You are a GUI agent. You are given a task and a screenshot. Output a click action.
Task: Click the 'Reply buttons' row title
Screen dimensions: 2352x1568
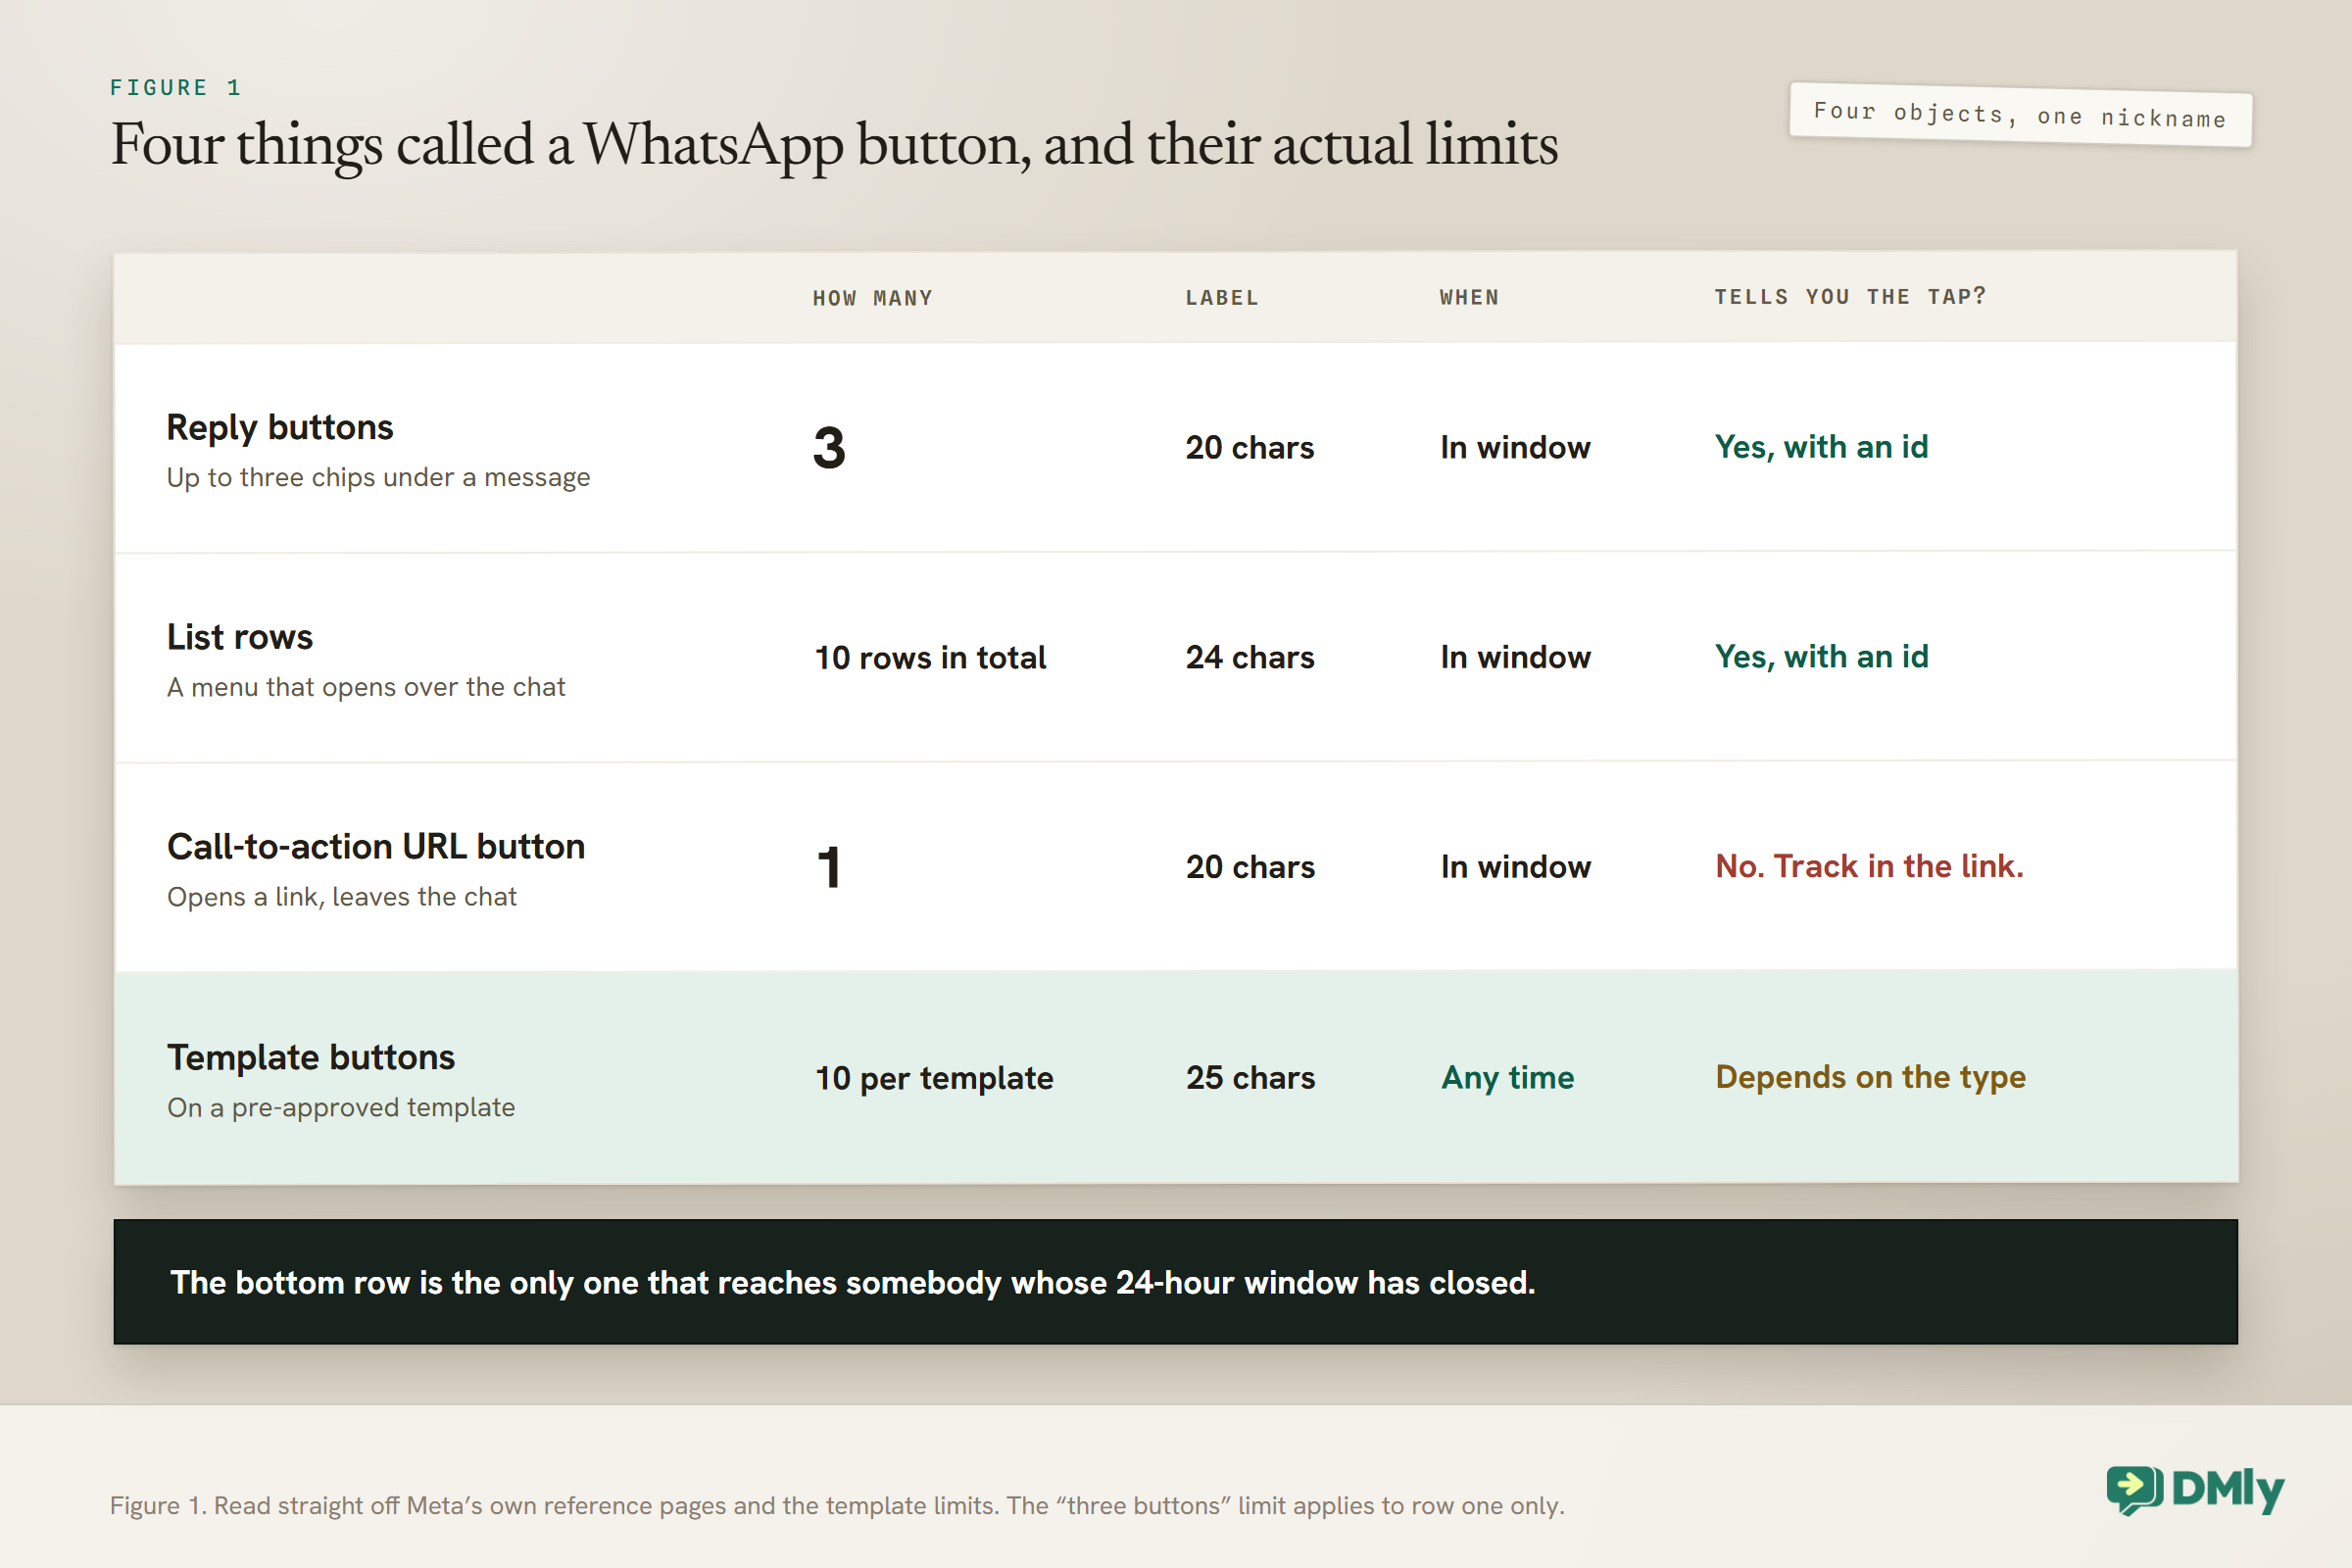[280, 427]
